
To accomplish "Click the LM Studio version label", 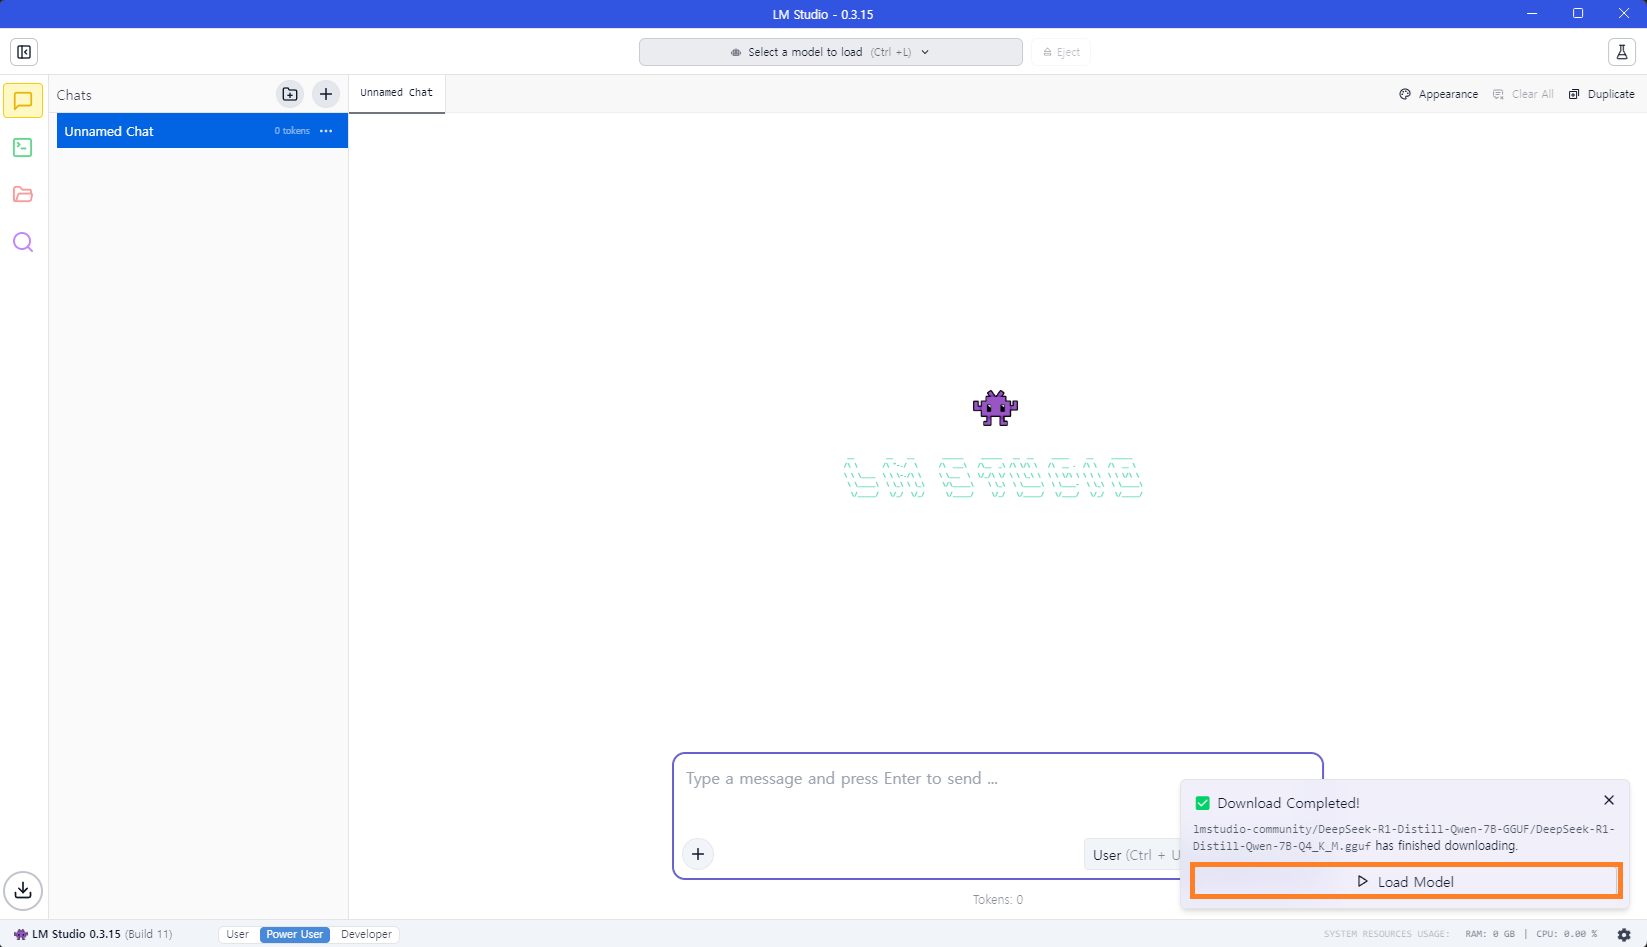I will (x=93, y=934).
